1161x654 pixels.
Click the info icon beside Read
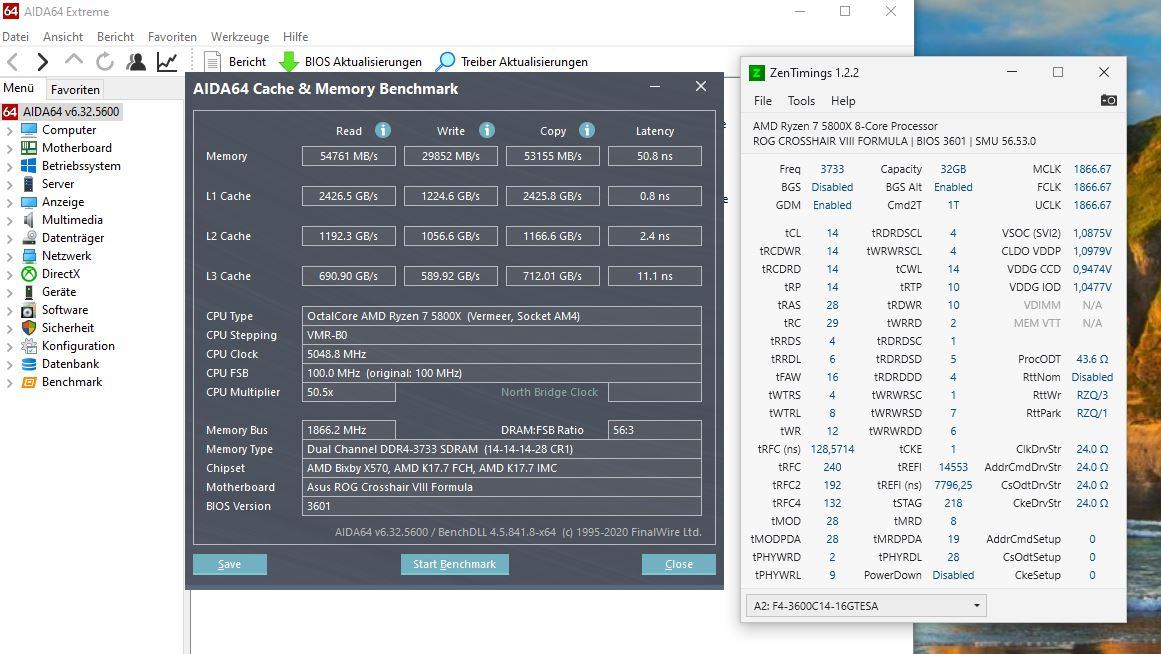[x=383, y=130]
